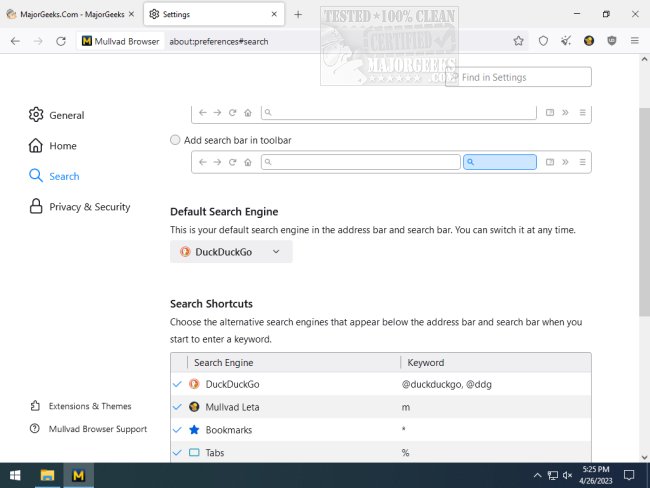Open File Explorer from the taskbar
Viewport: 650px width, 488px height.
pyautogui.click(x=47, y=475)
